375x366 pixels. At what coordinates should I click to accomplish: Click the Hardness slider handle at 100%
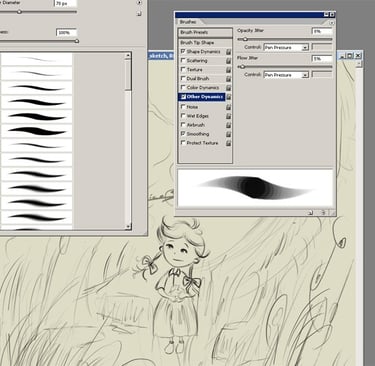point(77,41)
